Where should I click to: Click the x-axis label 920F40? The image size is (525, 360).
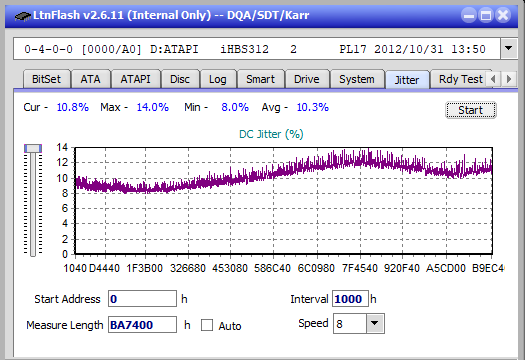point(402,268)
